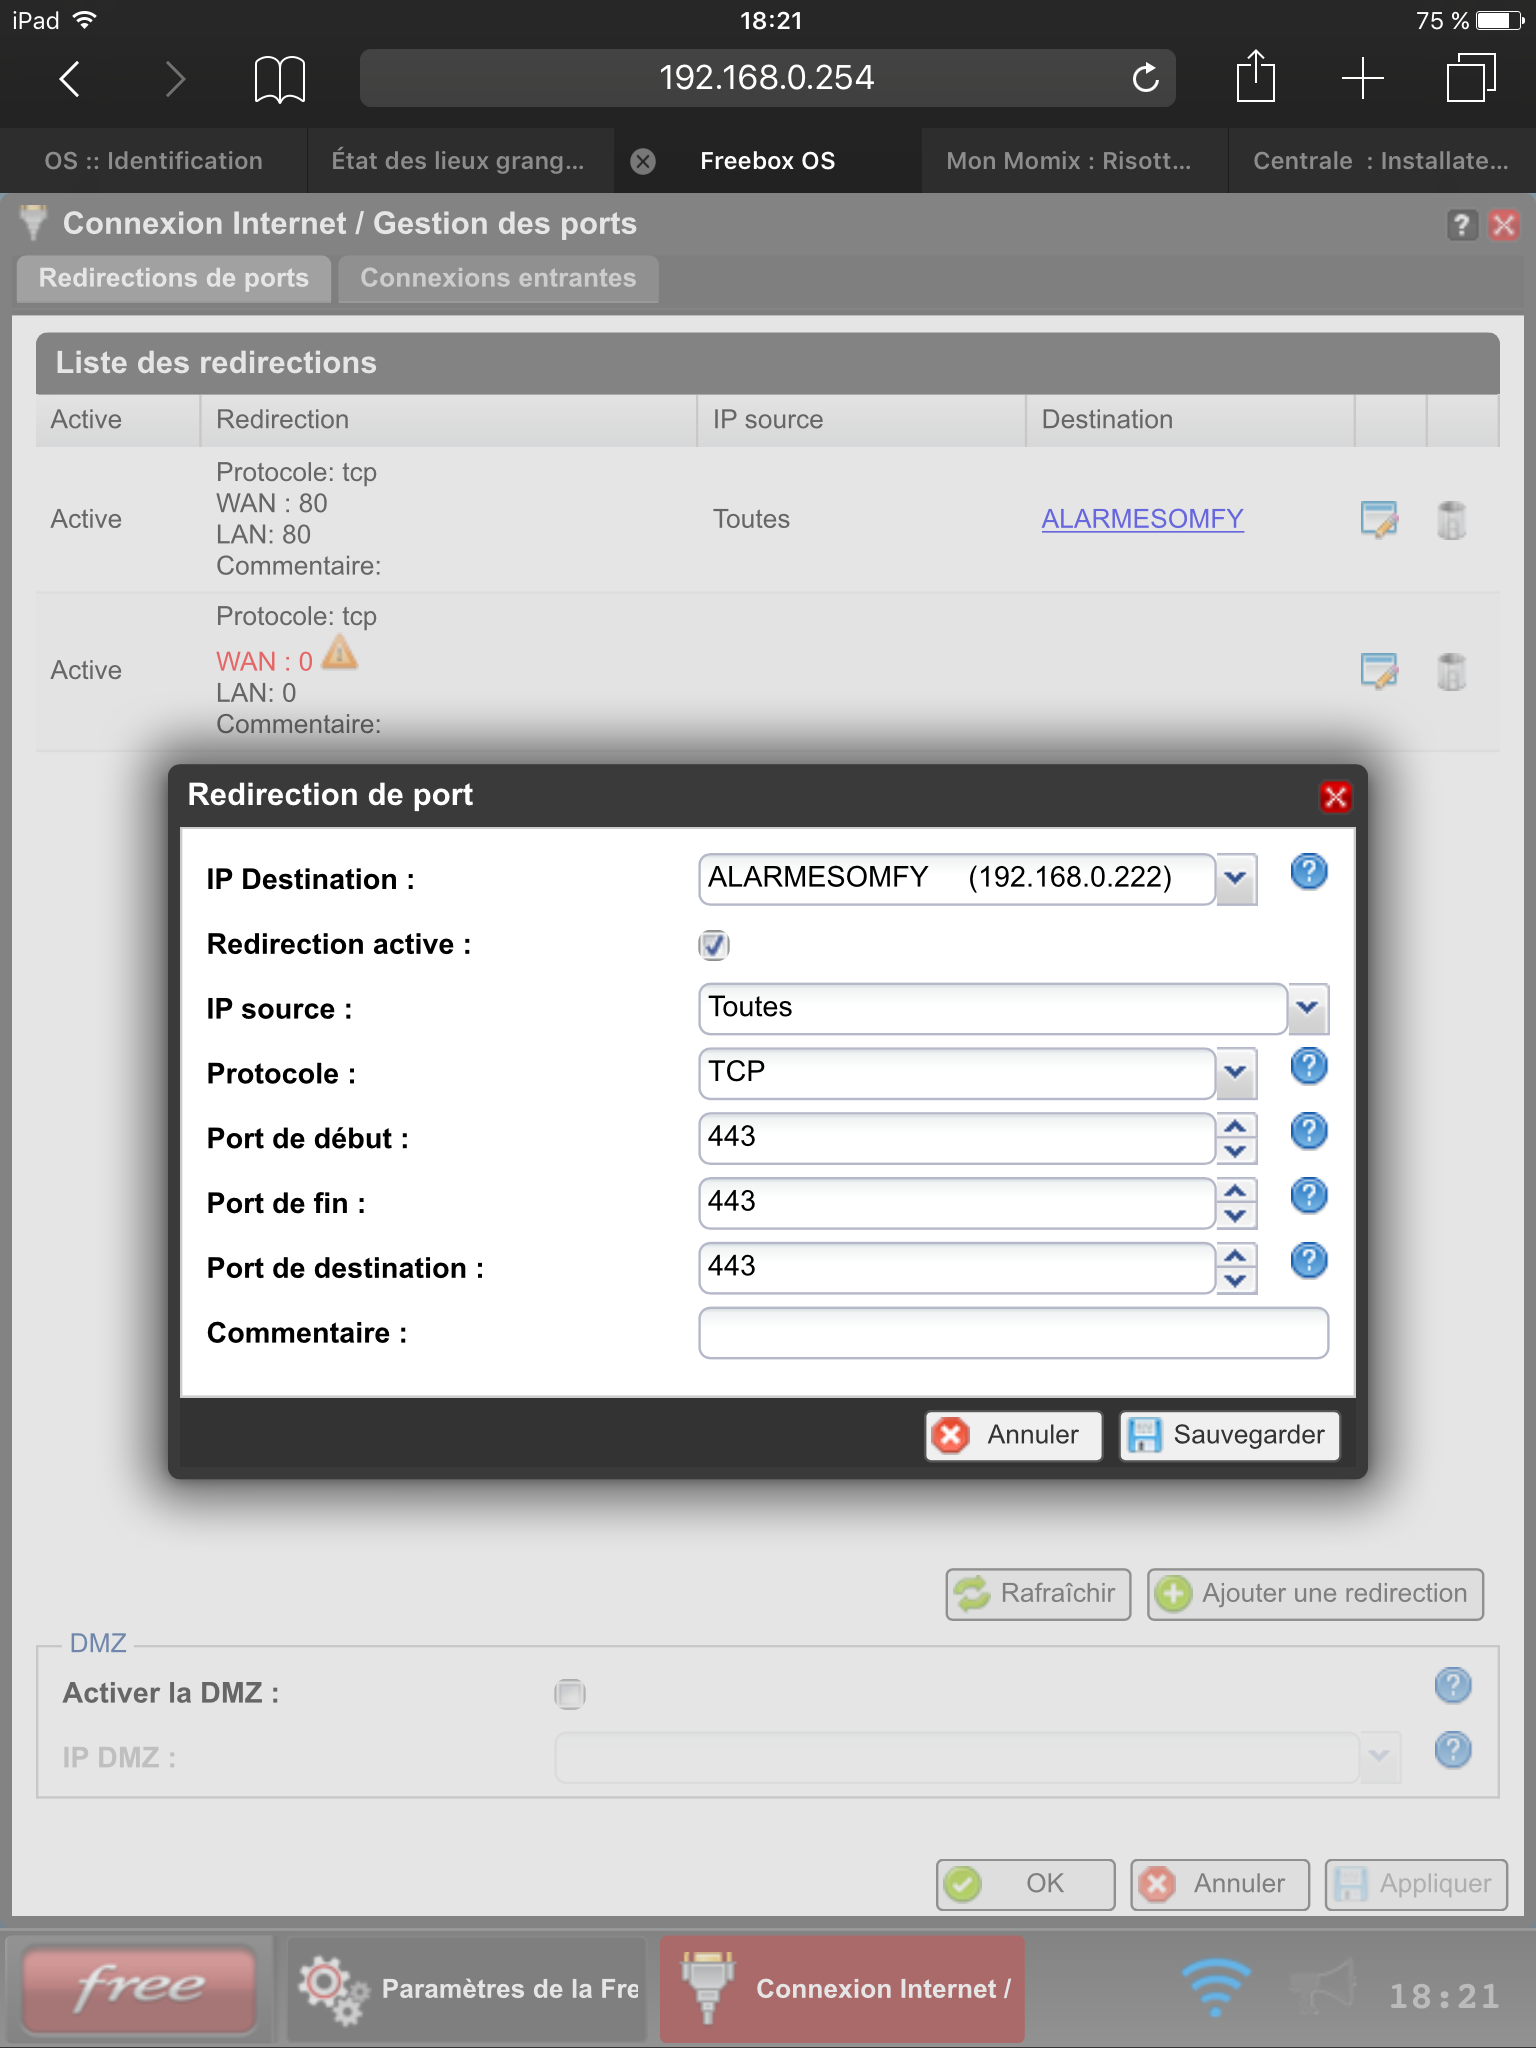This screenshot has height=2048, width=1536.
Task: Tap the Safari share icon
Action: point(1255,78)
